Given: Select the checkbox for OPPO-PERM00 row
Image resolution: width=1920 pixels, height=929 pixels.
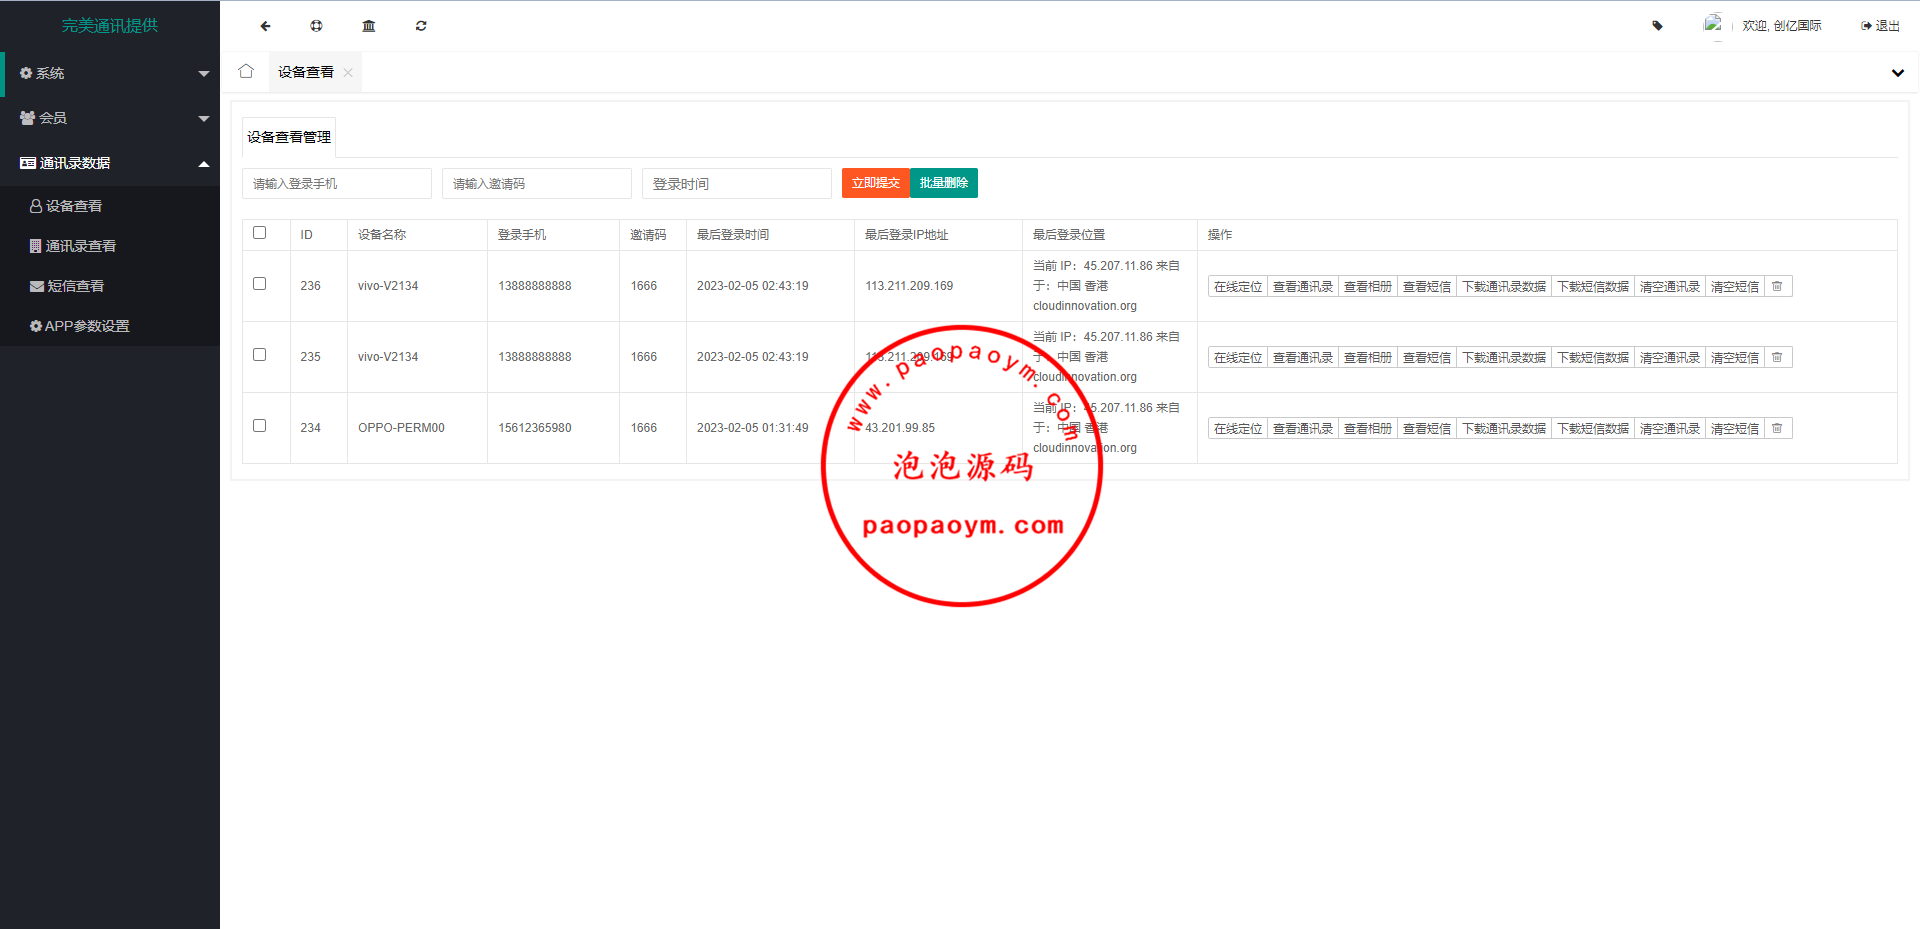Looking at the screenshot, I should coord(260,426).
